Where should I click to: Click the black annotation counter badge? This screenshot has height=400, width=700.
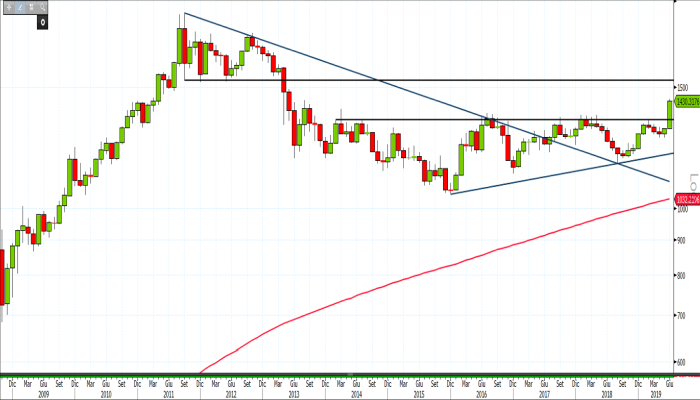(x=42, y=22)
